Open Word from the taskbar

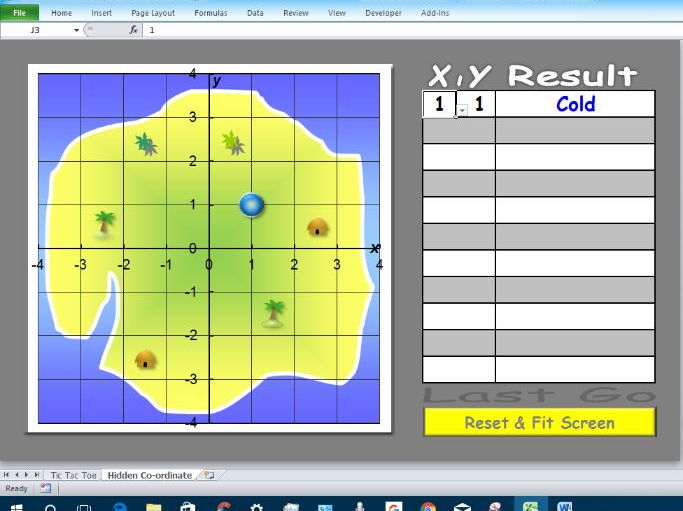coord(565,507)
